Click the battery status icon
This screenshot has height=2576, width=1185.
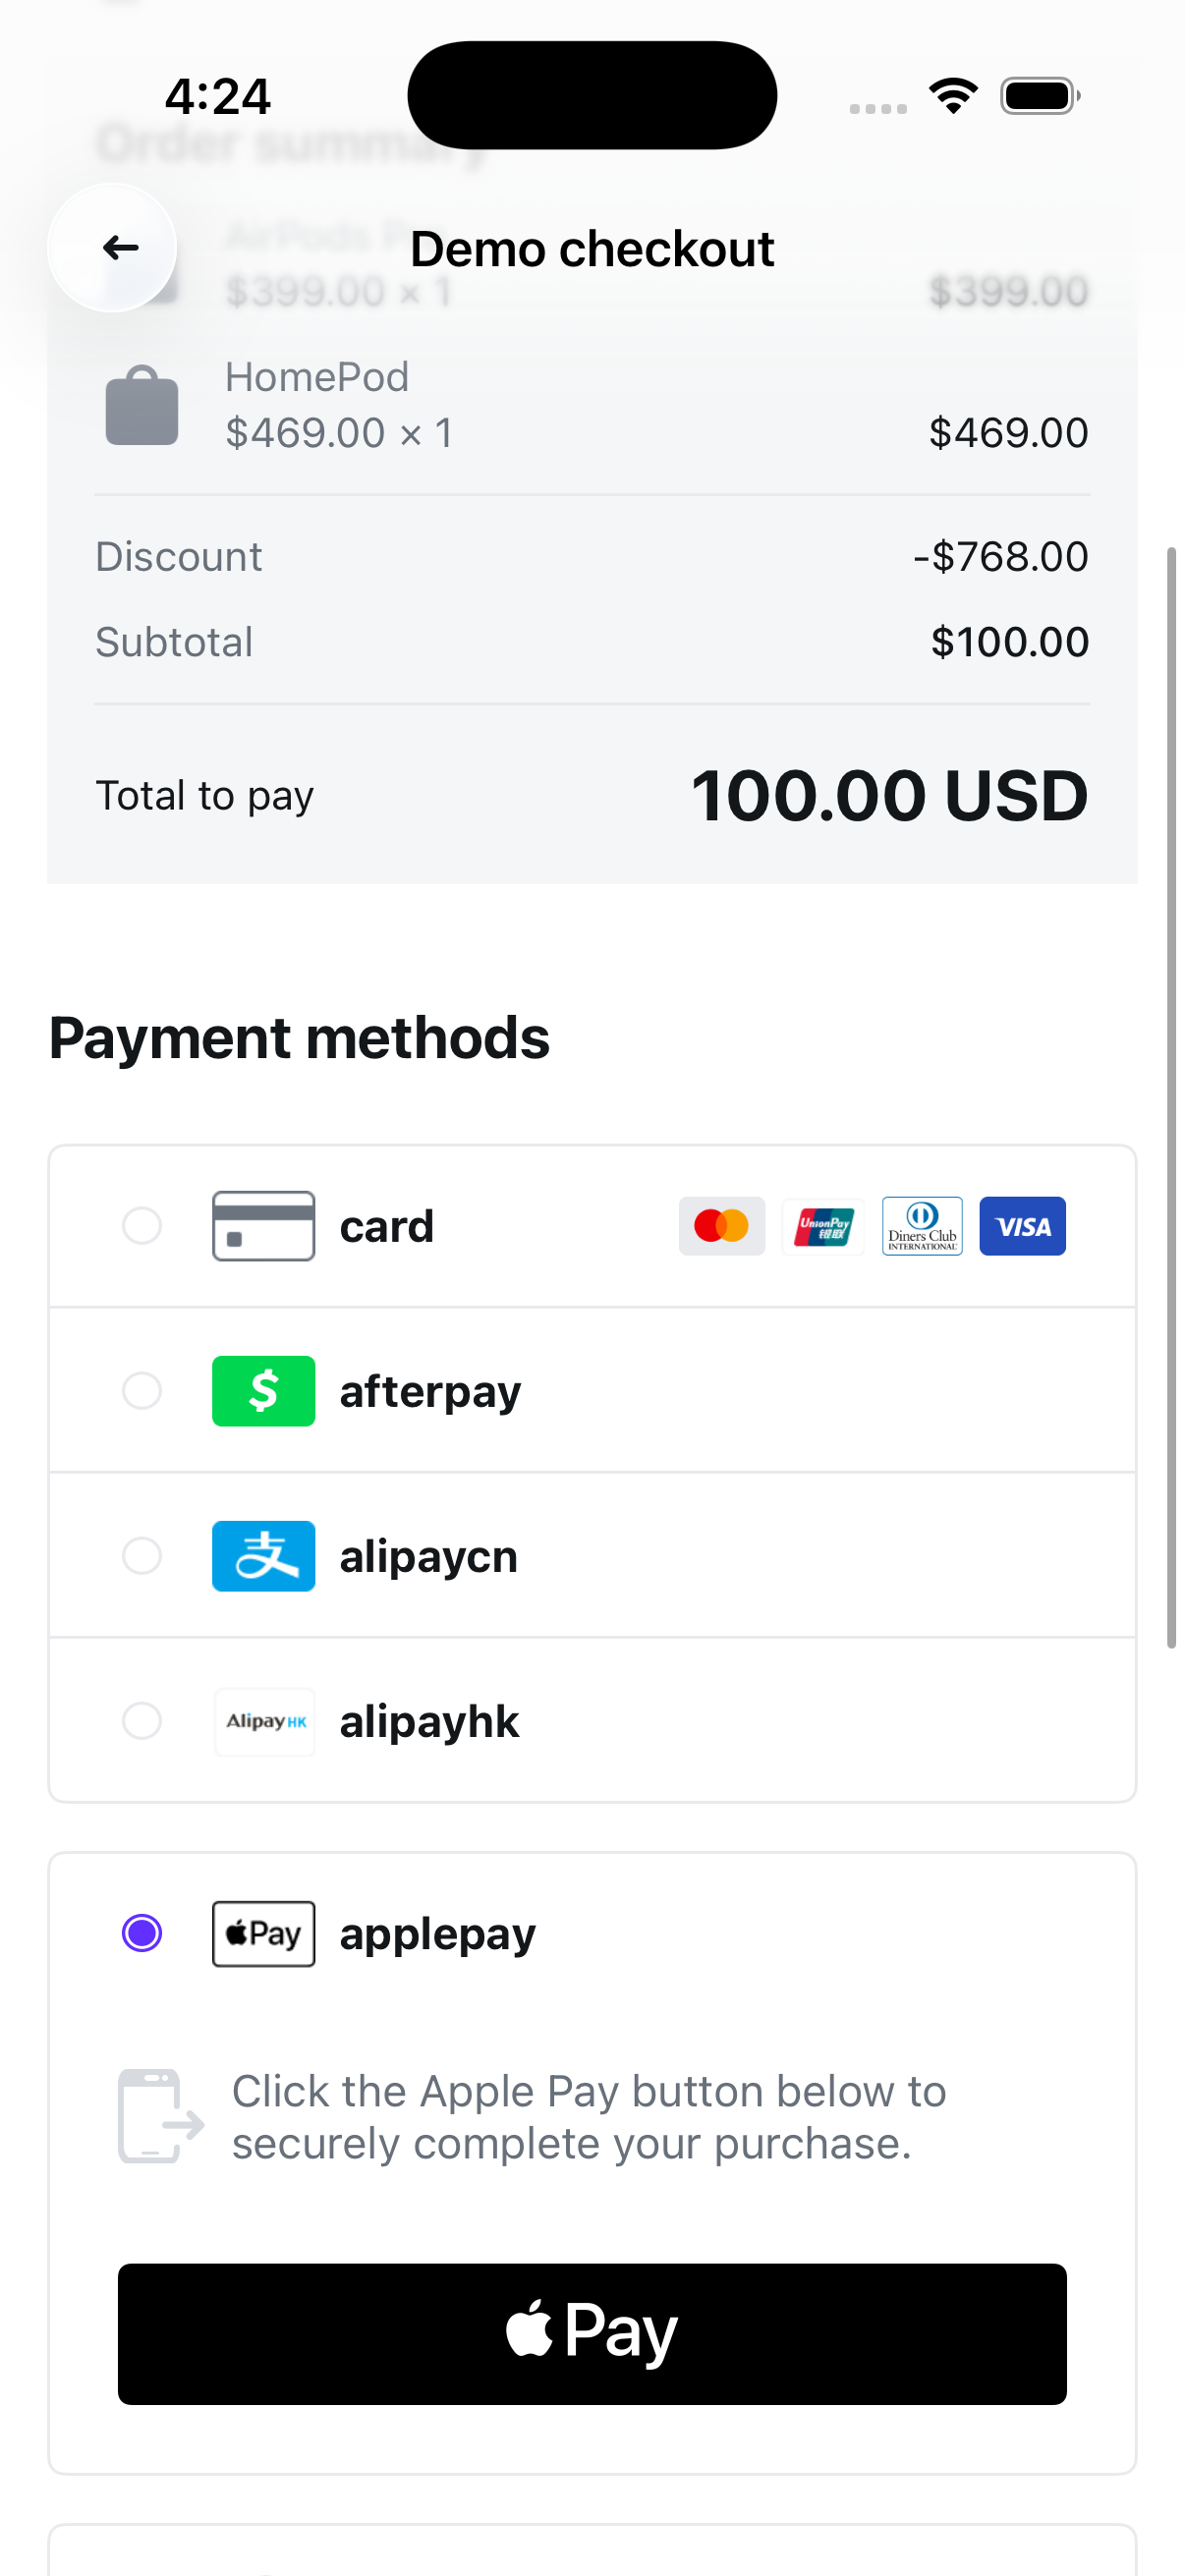coord(1039,96)
